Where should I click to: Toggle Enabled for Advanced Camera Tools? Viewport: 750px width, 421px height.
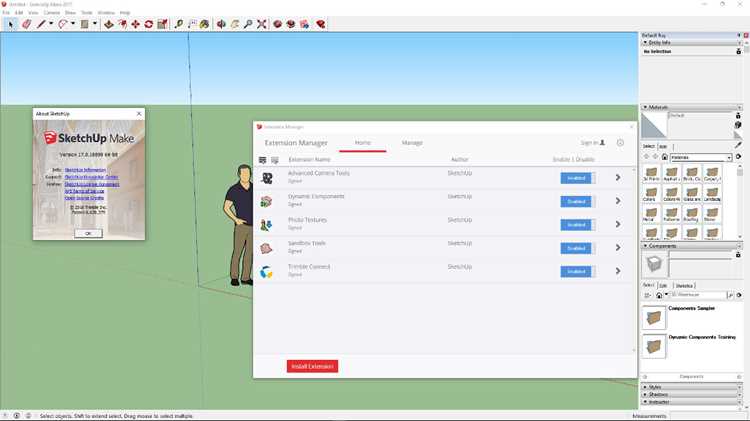[x=576, y=178]
